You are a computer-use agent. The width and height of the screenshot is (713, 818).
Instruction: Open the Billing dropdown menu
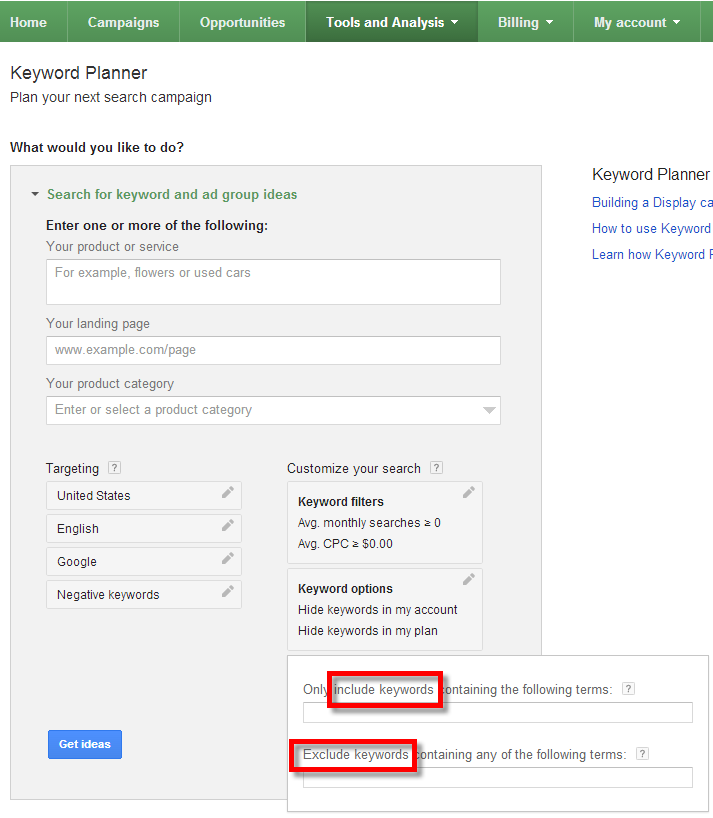pos(525,22)
